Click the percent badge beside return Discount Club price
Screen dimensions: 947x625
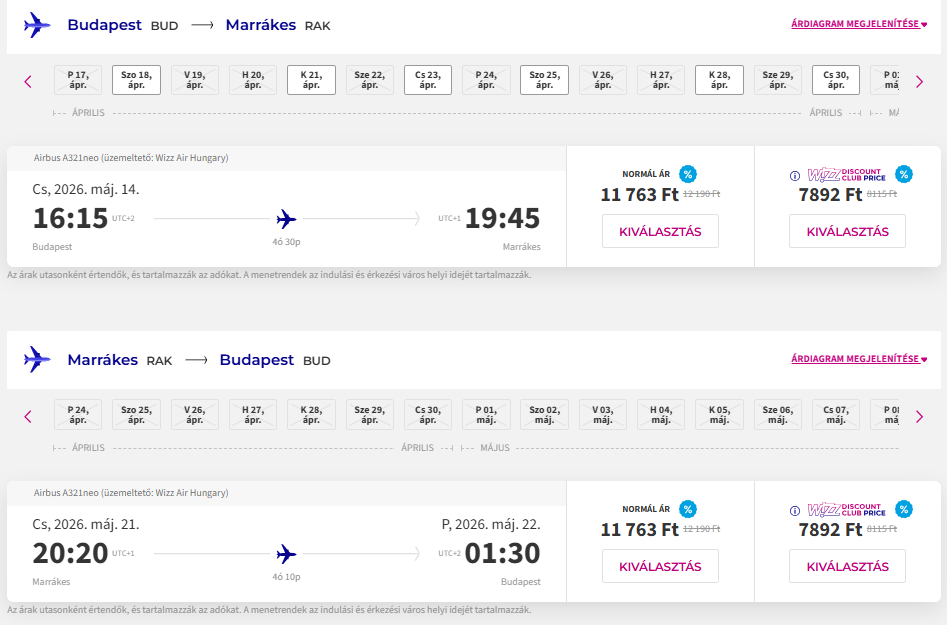tap(904, 508)
